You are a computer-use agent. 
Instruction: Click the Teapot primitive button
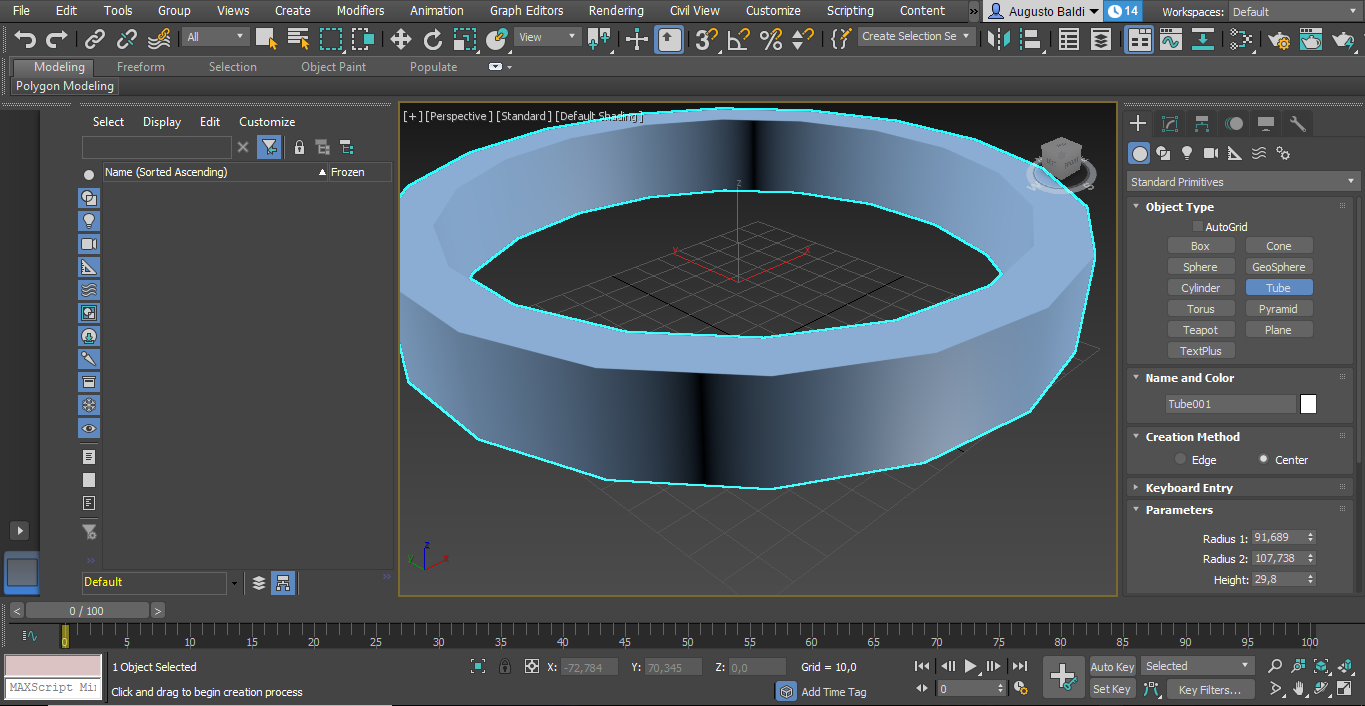(x=1200, y=330)
